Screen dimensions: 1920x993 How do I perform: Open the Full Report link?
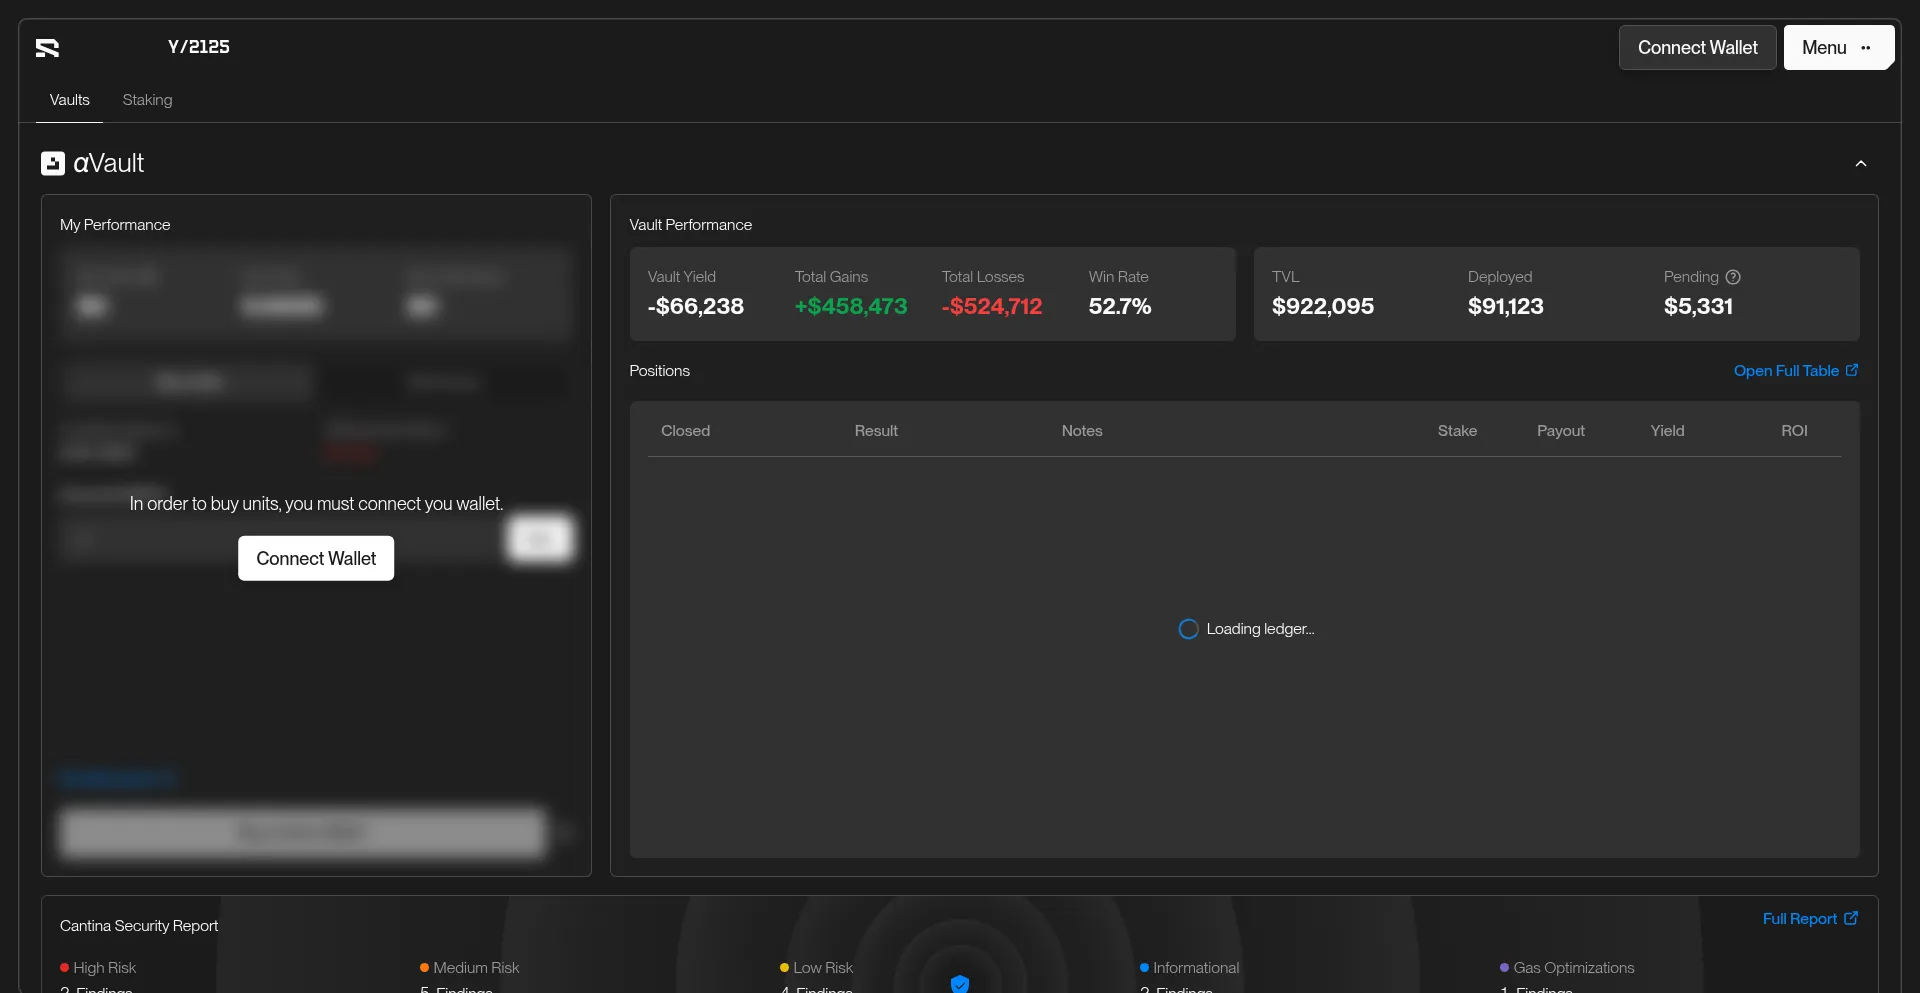(1799, 918)
